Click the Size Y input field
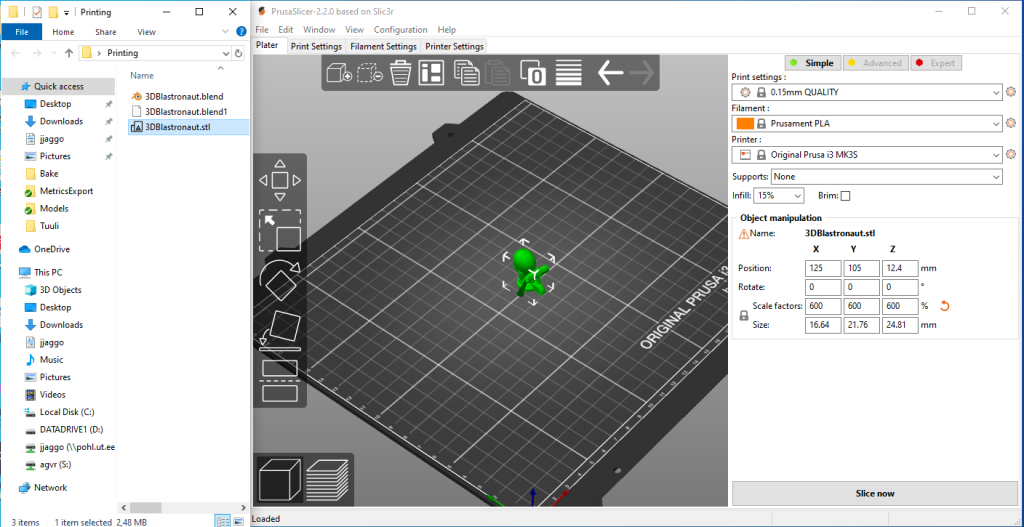The height and width of the screenshot is (527, 1024). (861, 325)
